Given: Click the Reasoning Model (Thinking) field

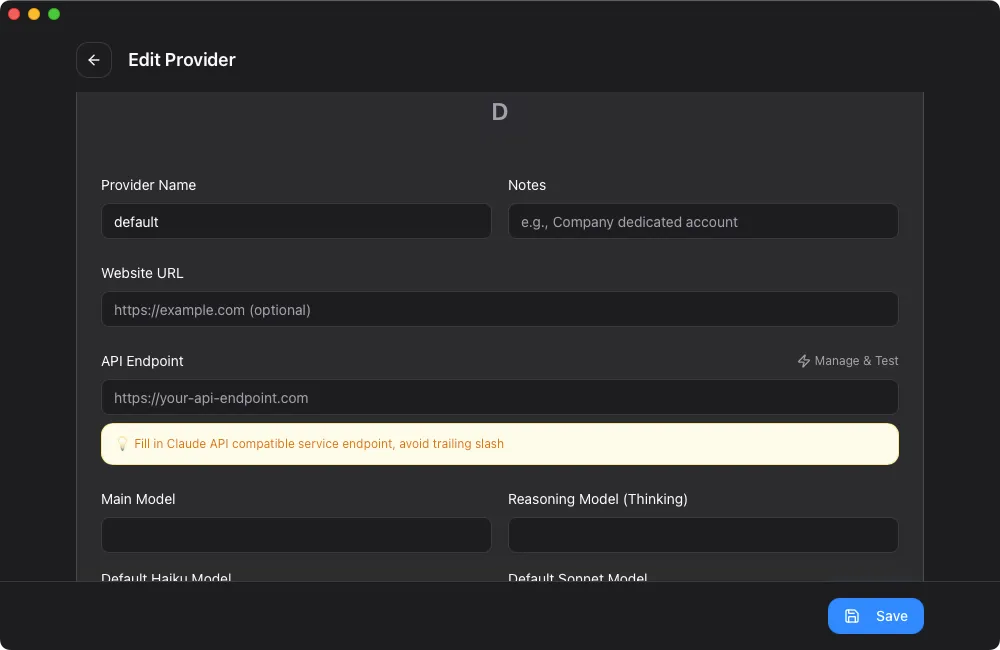Looking at the screenshot, I should [x=703, y=535].
